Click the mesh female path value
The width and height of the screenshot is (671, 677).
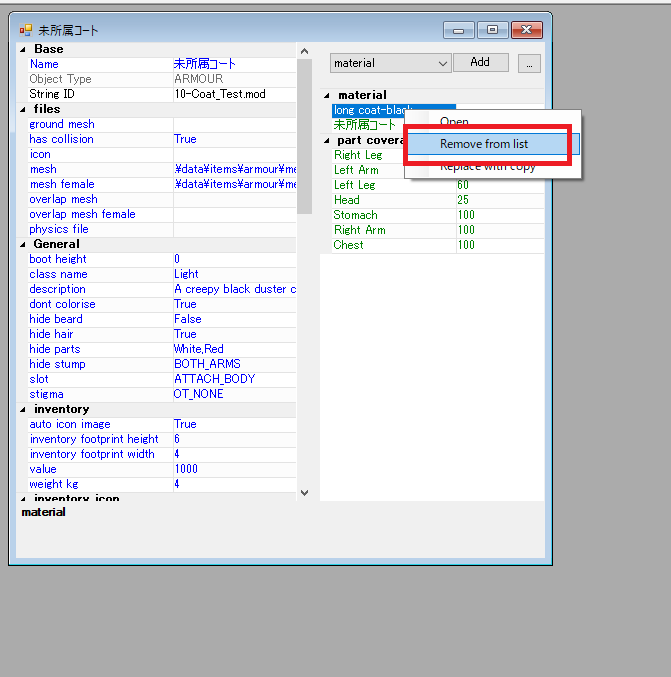pos(234,184)
